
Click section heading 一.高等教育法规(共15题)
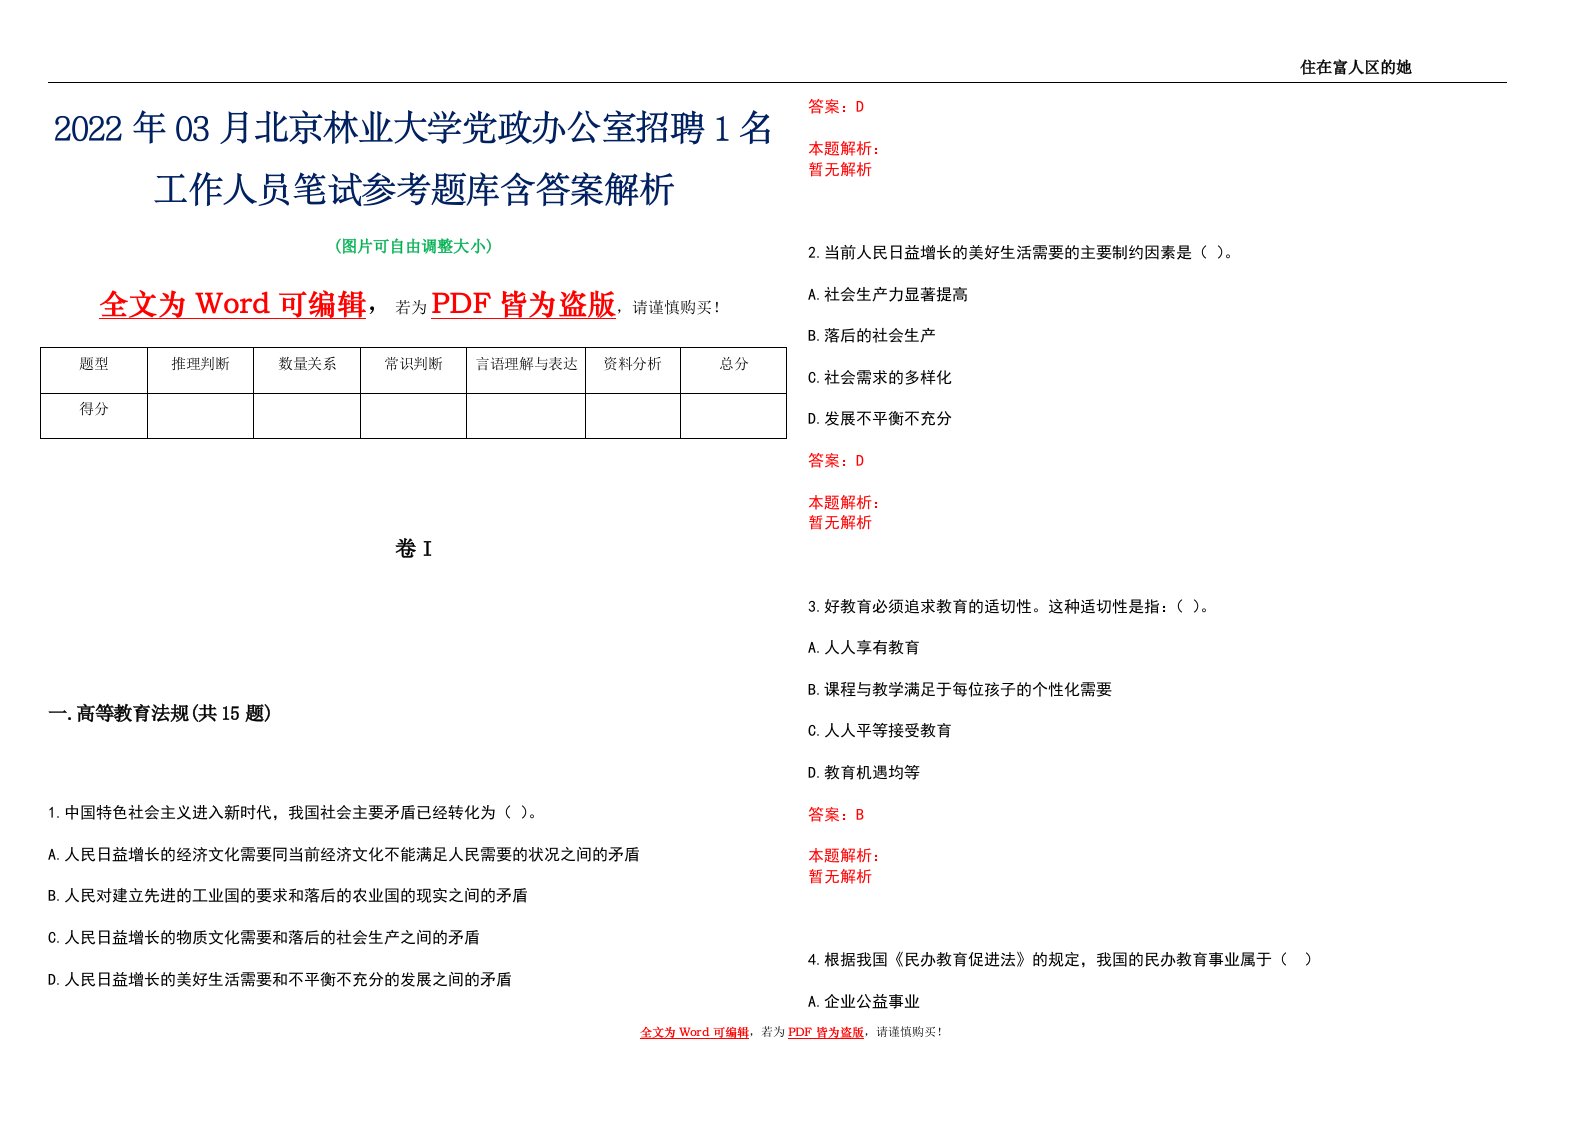(x=160, y=714)
